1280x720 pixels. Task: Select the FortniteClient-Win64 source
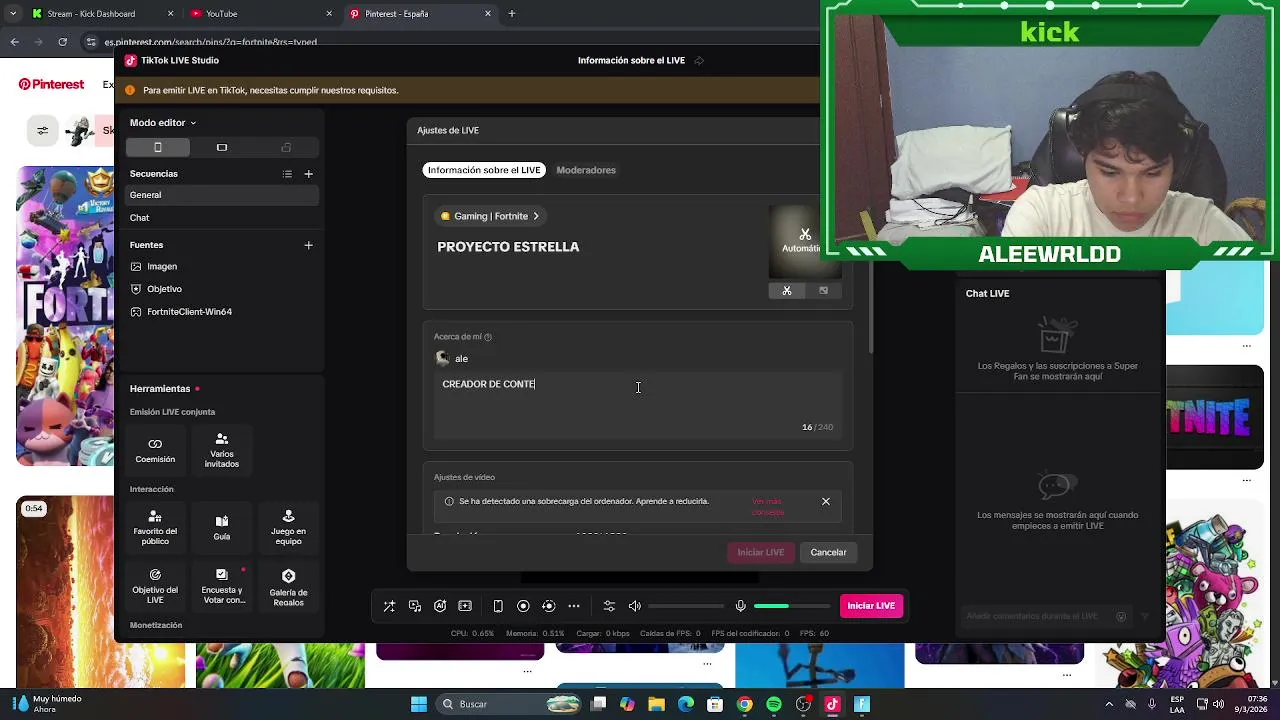coord(222,312)
